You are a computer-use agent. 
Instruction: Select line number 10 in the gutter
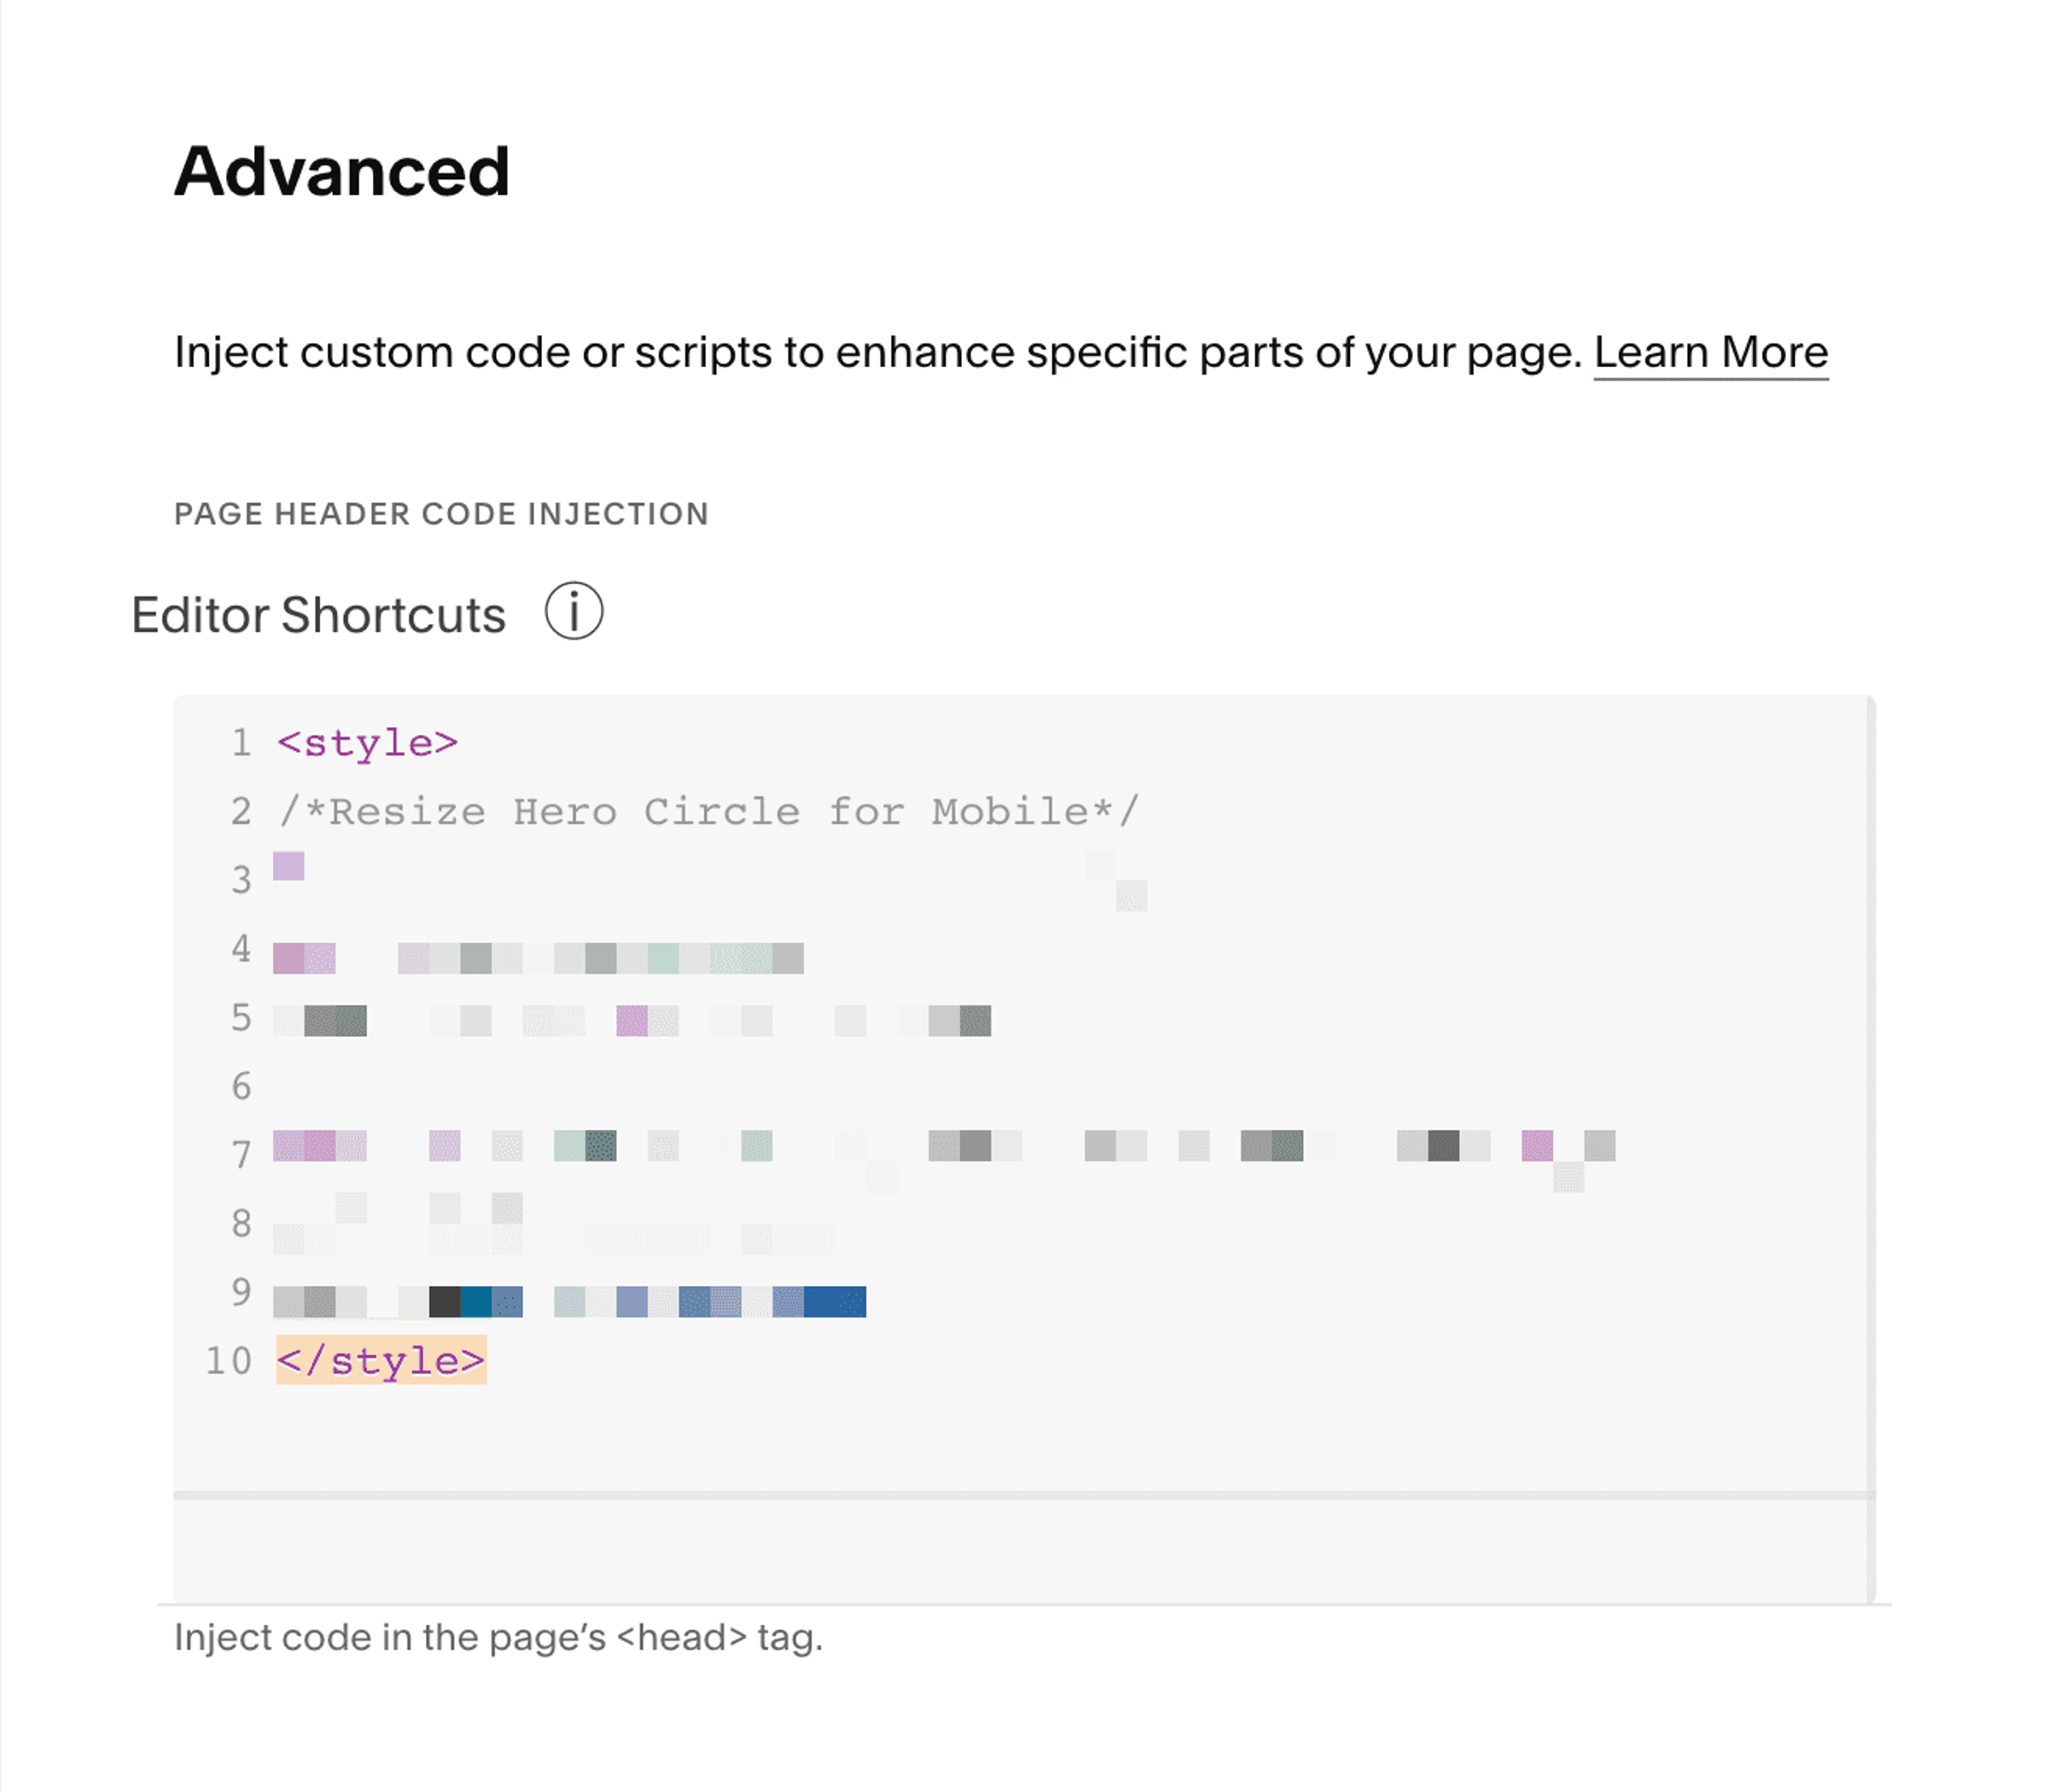coord(228,1361)
